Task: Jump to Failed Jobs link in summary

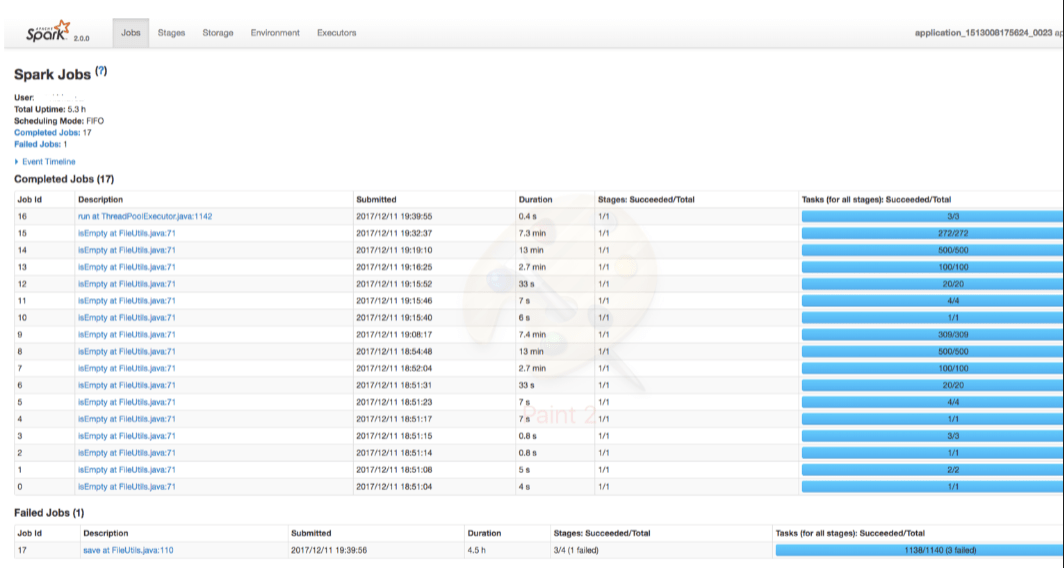Action: (37, 144)
